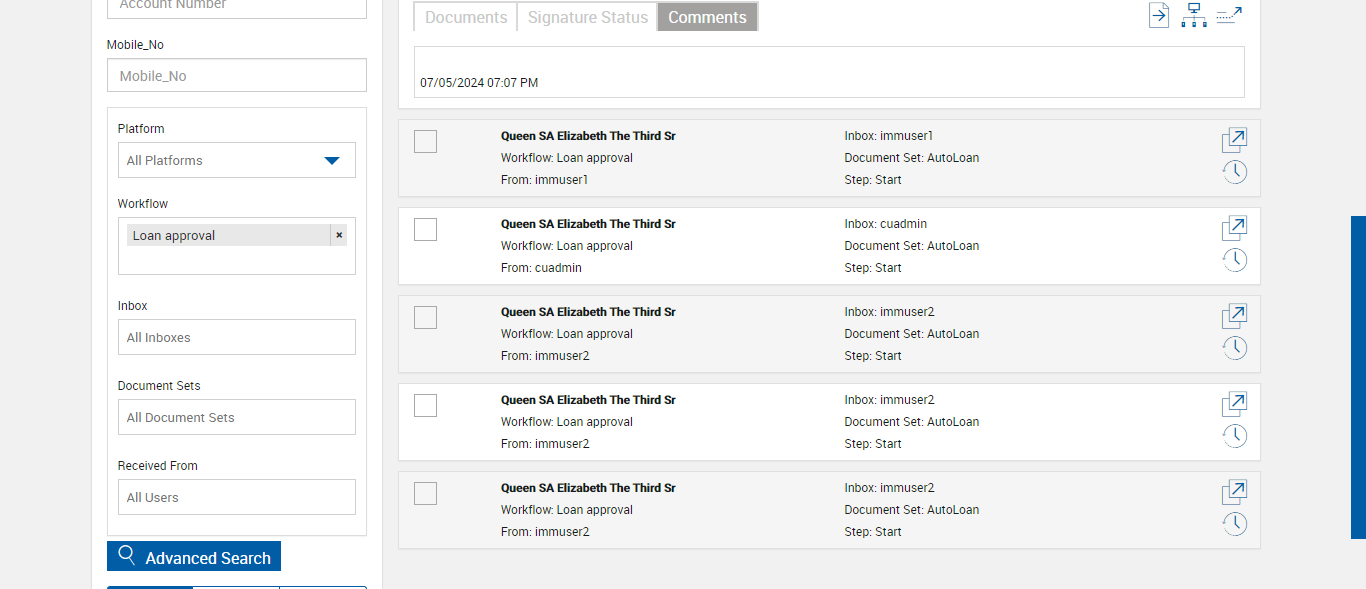The image size is (1366, 589).
Task: View history for the cuadmin inbox item
Action: tap(1235, 260)
